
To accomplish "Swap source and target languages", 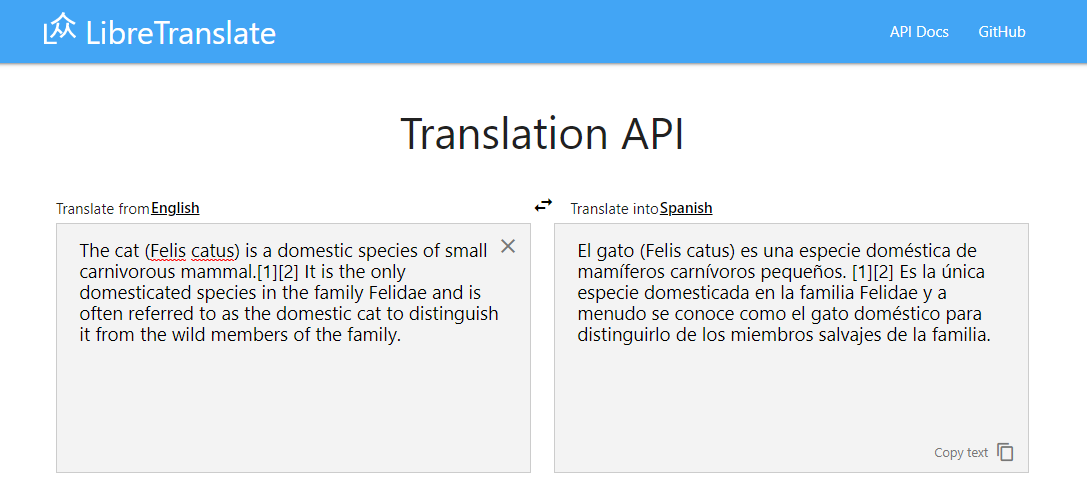I will 543,205.
